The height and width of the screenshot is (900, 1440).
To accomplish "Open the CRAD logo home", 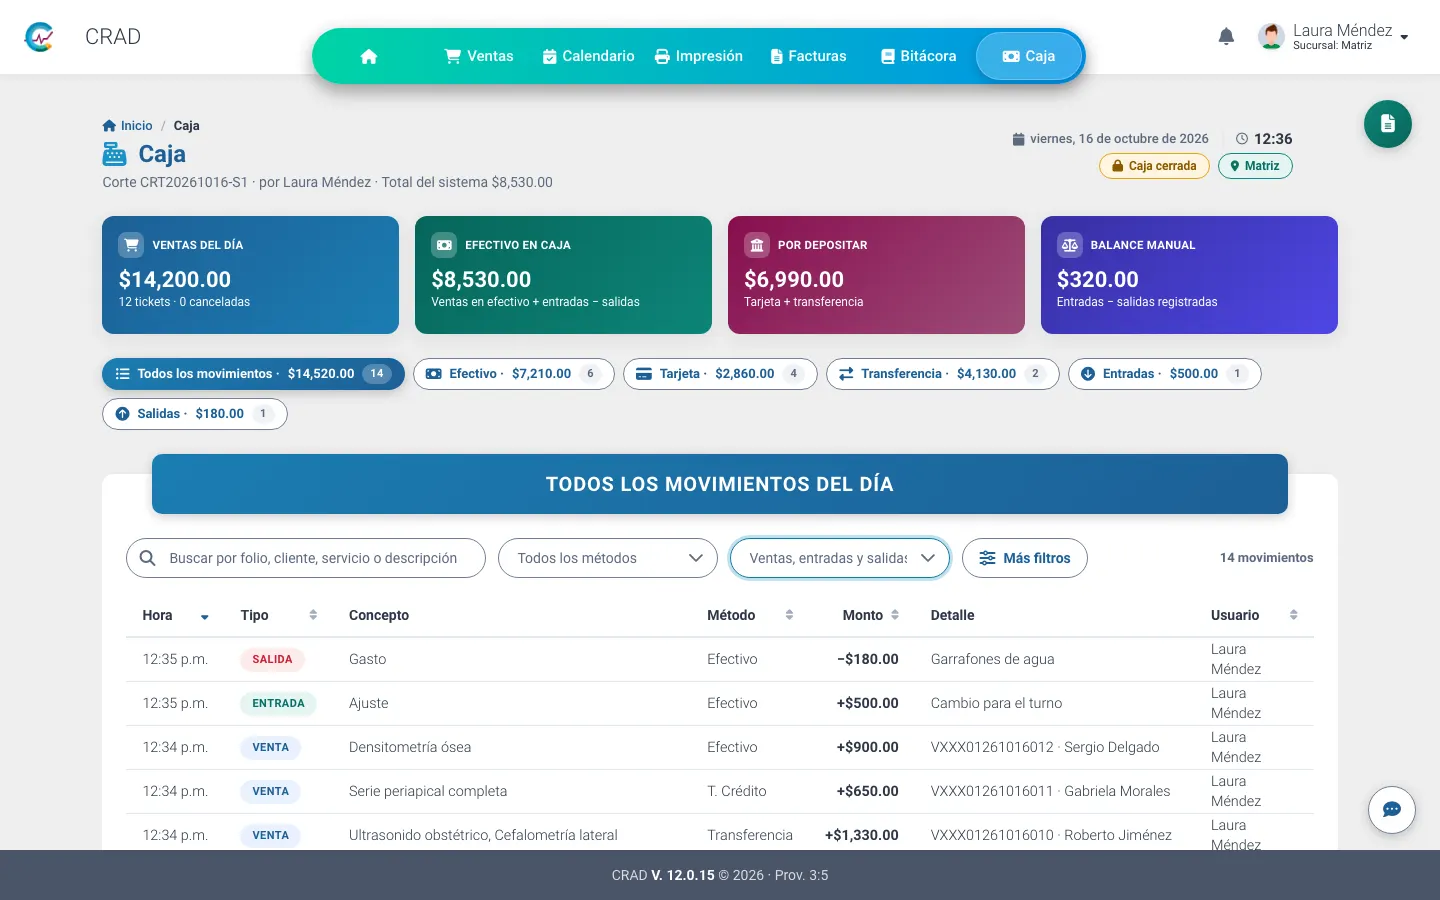I will click(39, 37).
